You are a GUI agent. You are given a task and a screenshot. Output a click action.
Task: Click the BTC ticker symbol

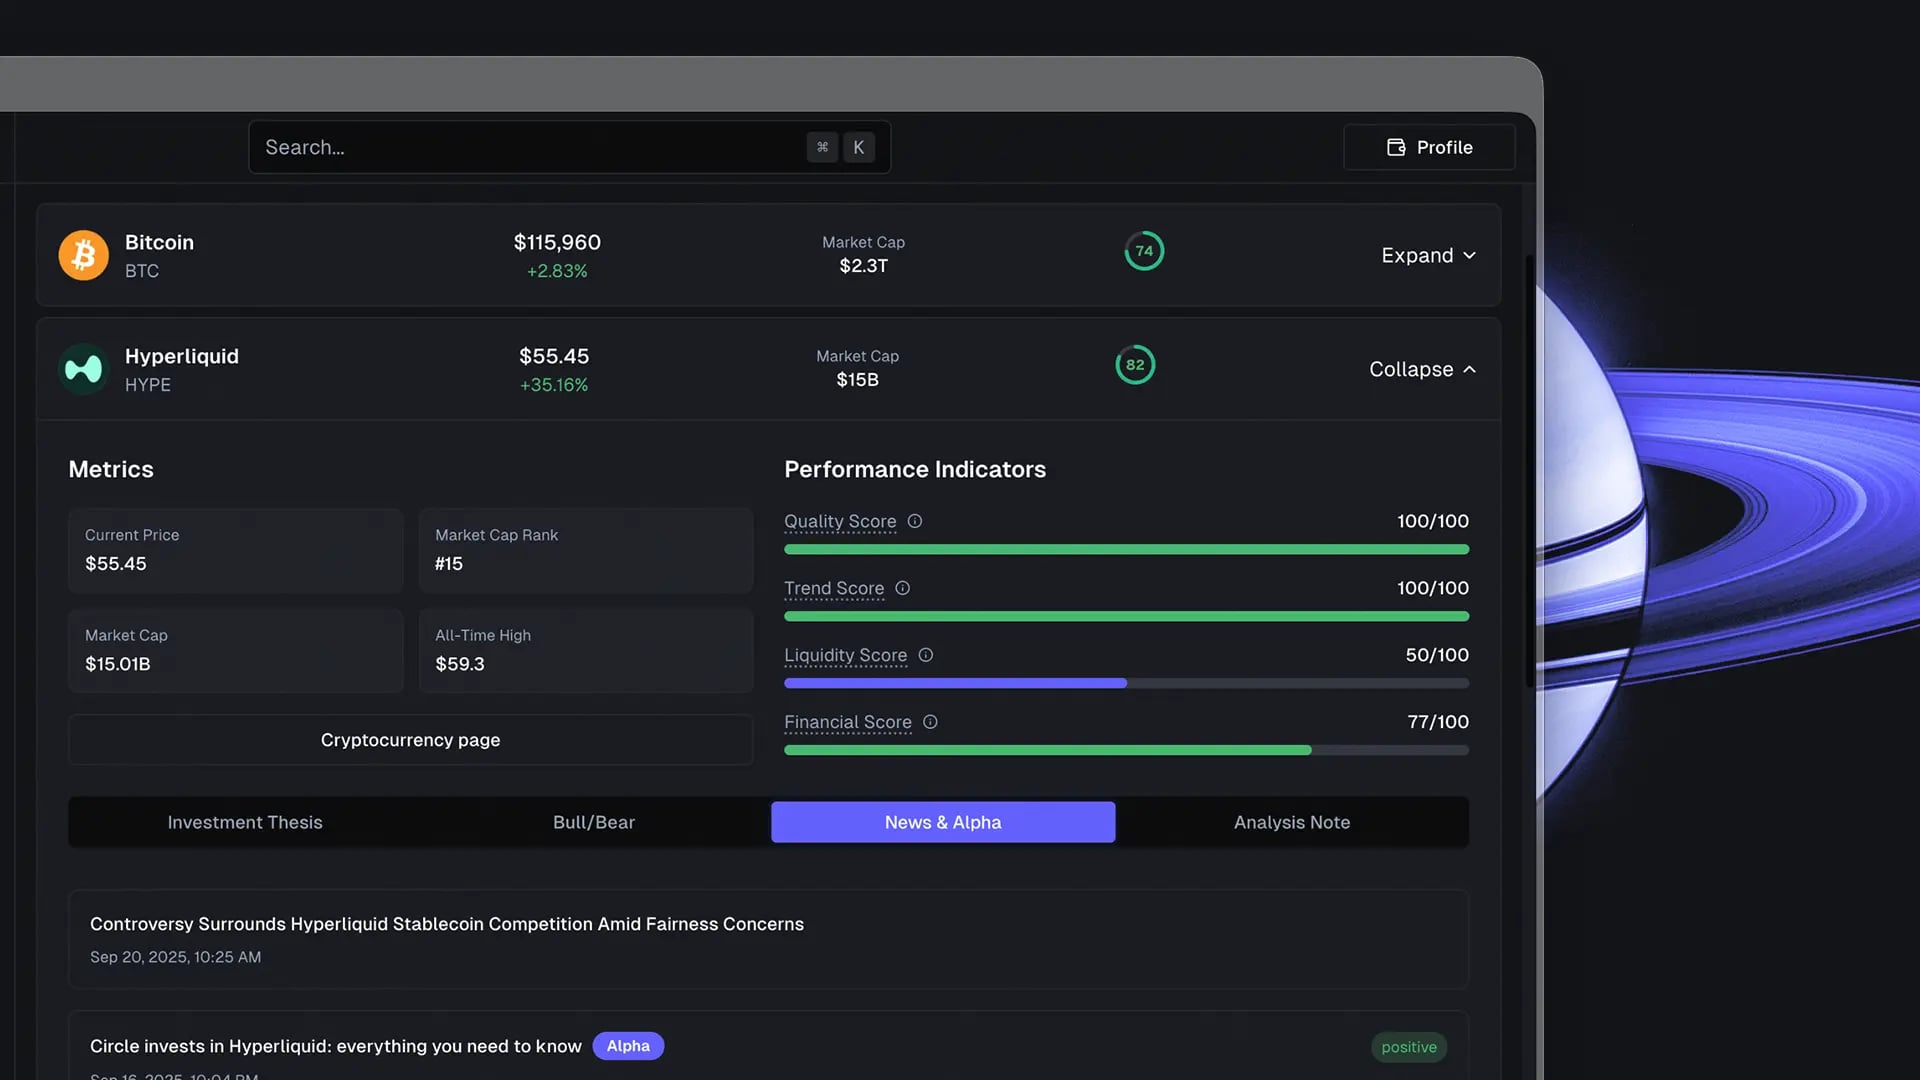pyautogui.click(x=142, y=271)
